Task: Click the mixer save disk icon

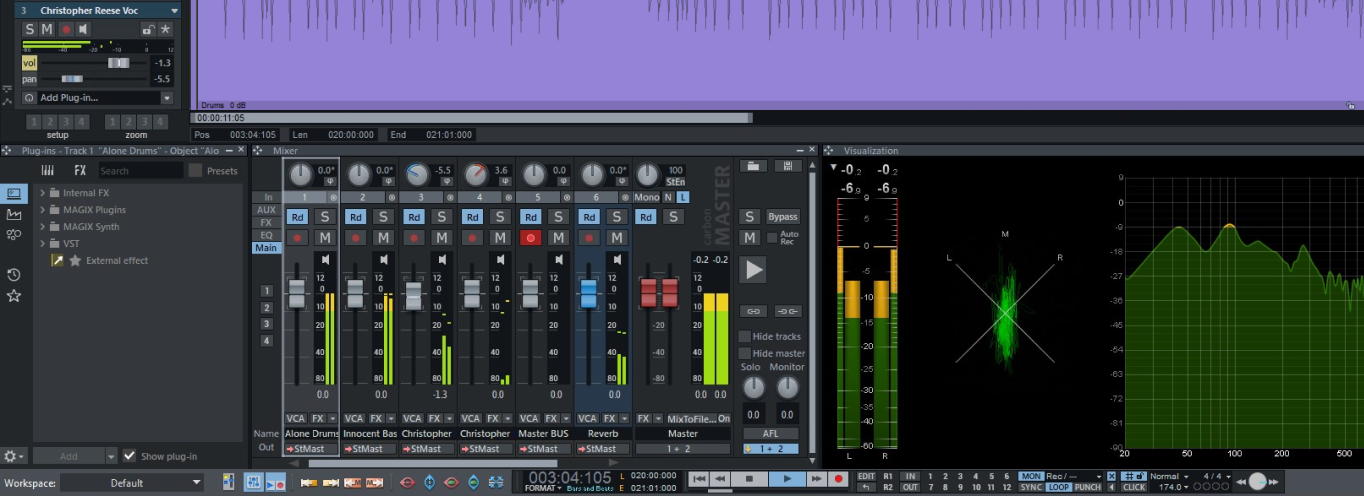Action: coord(789,166)
